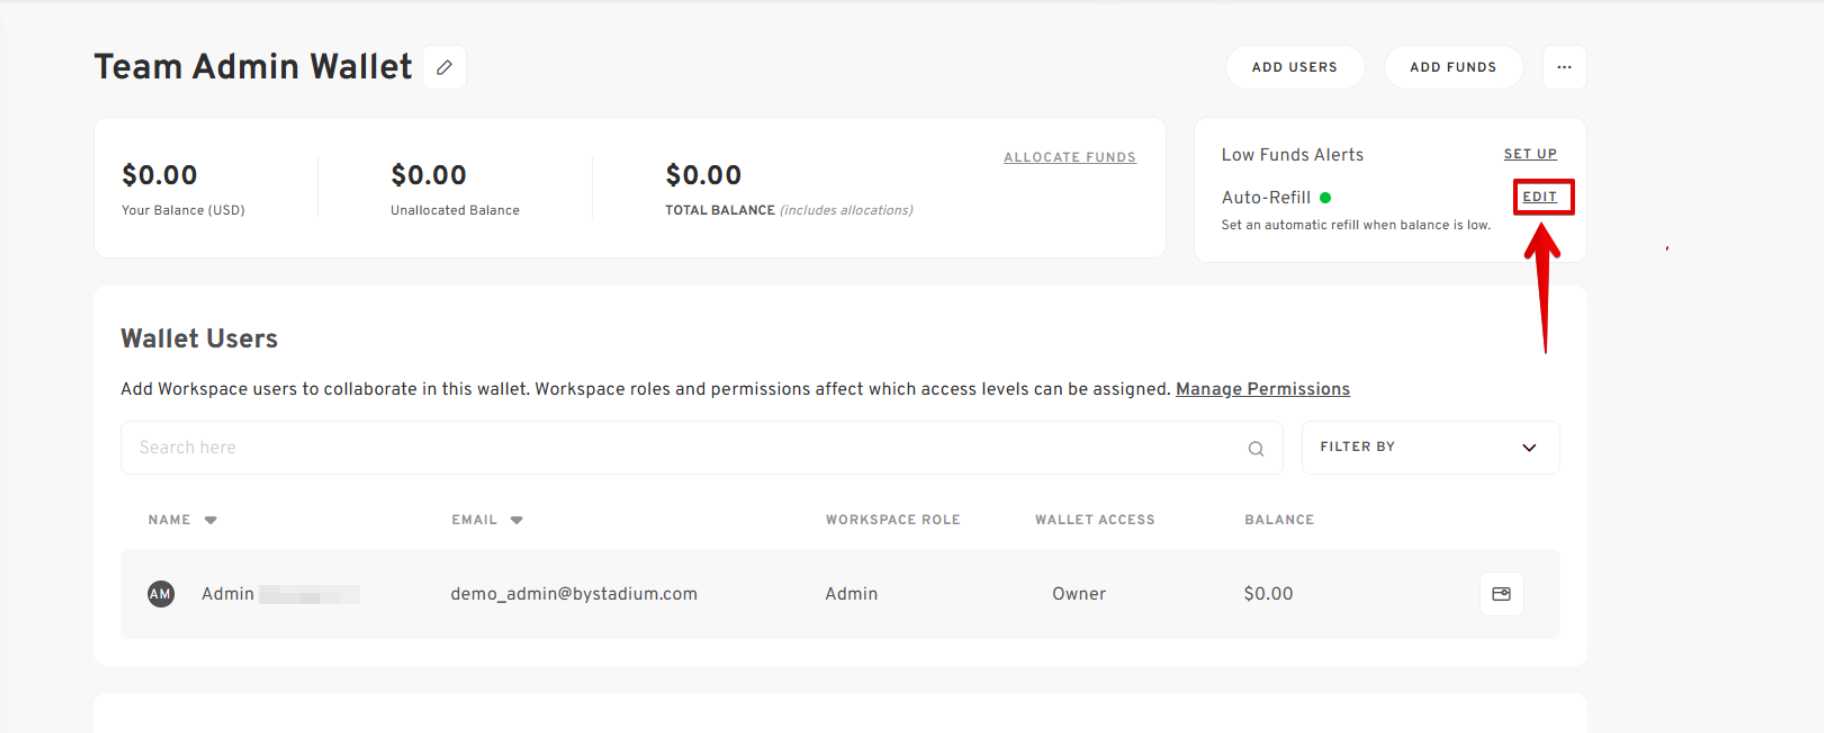Viewport: 1824px width, 733px height.
Task: Focus the 'Search here' users field
Action: (x=680, y=448)
